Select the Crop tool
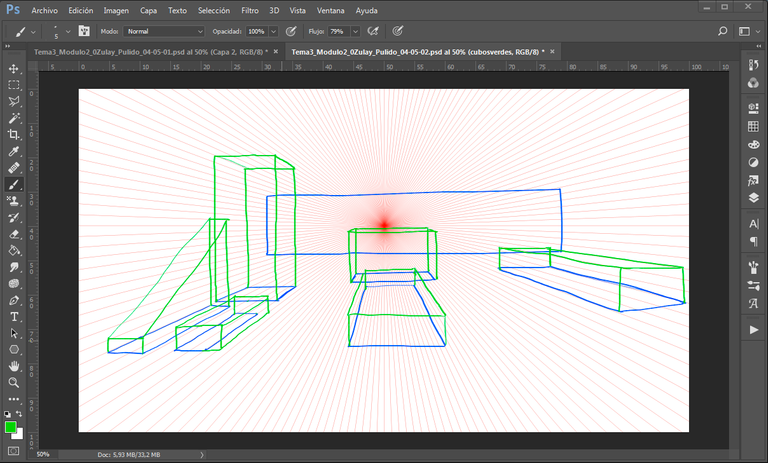Viewport: 768px width, 463px height. point(14,135)
